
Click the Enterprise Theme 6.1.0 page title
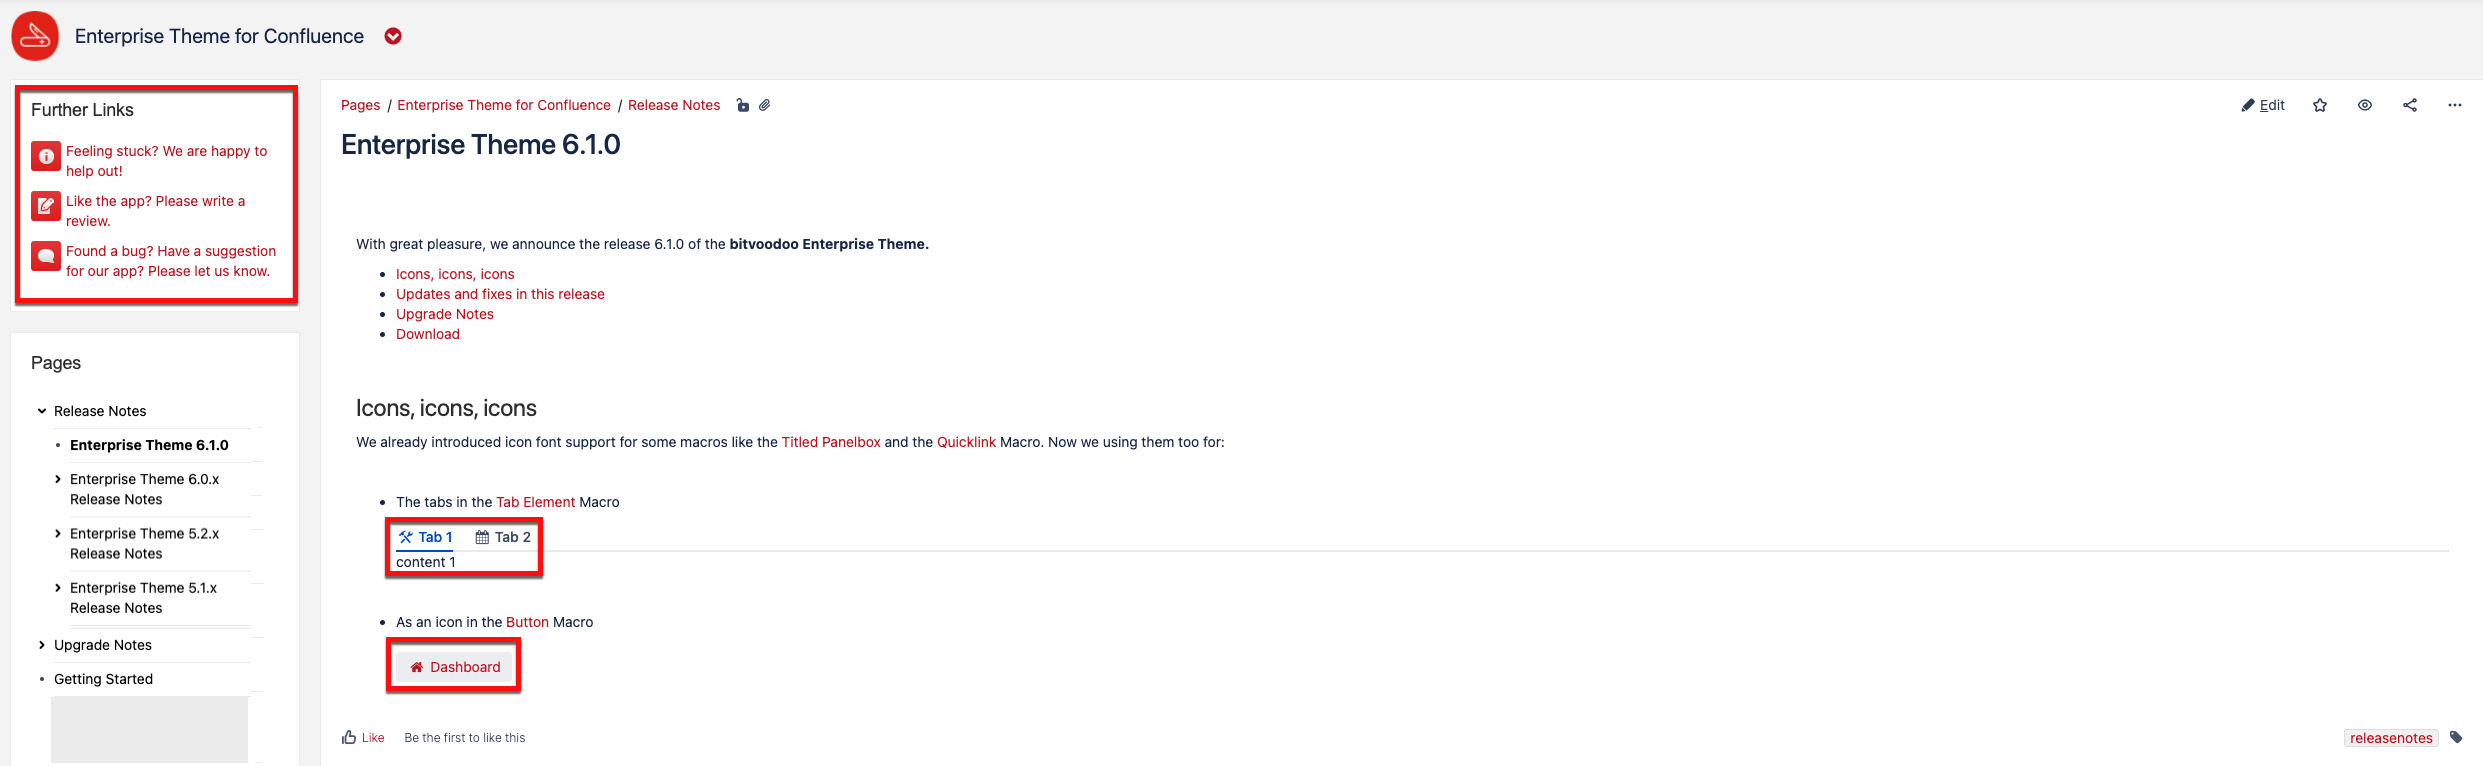[481, 145]
